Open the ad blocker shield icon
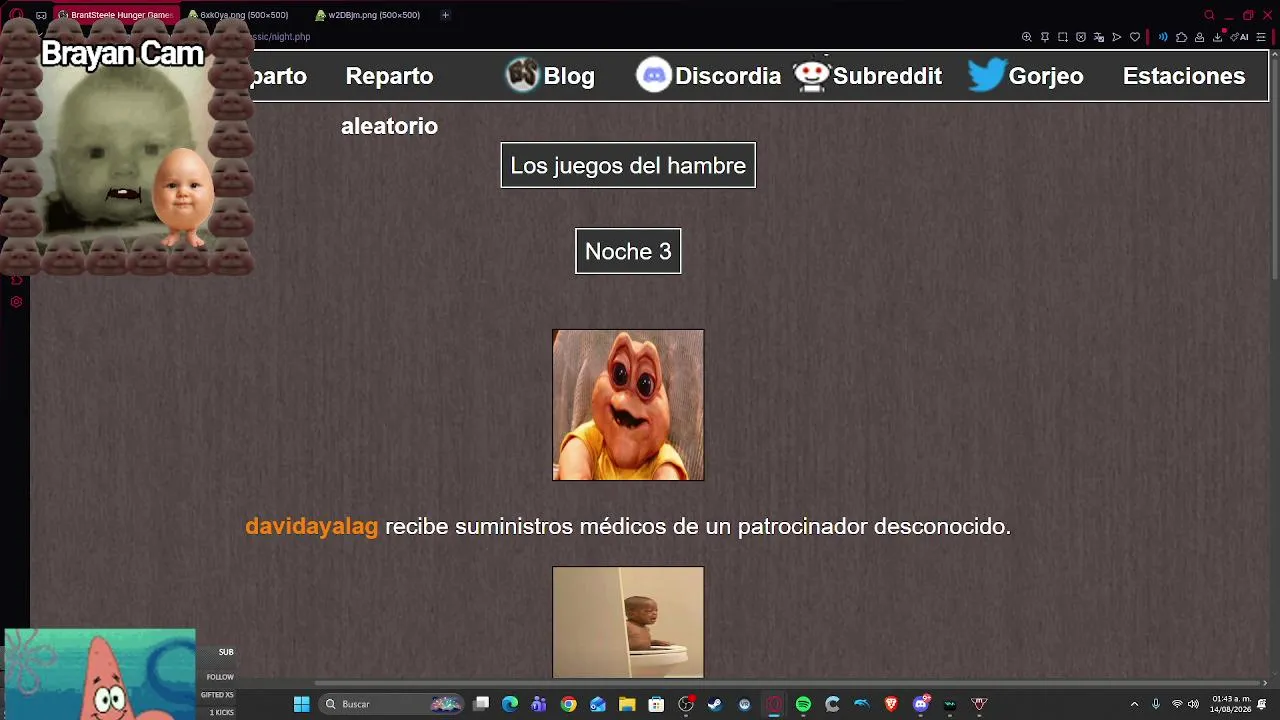 coord(1081,37)
